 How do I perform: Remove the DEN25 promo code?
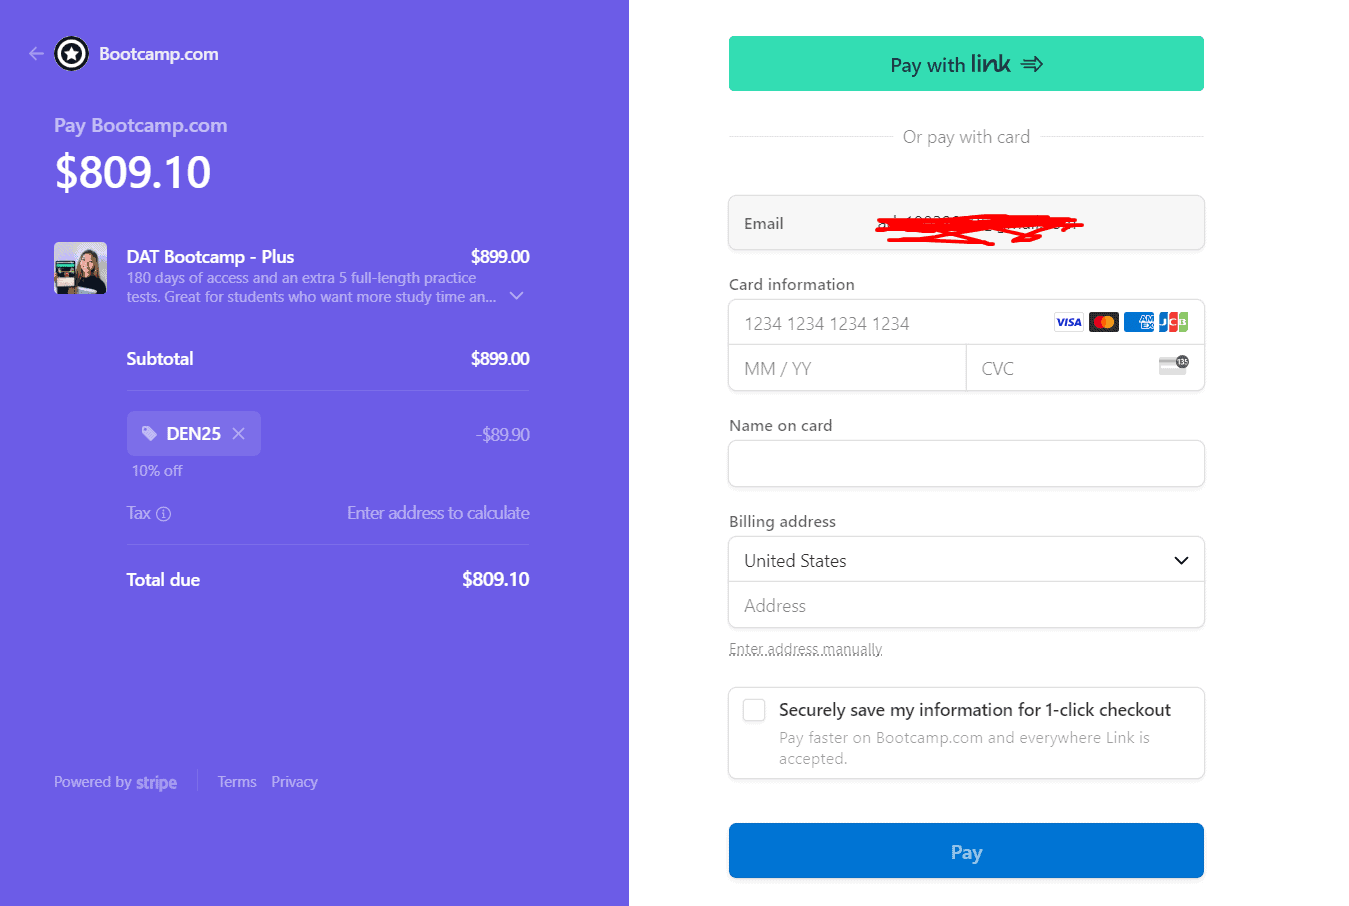pos(238,434)
